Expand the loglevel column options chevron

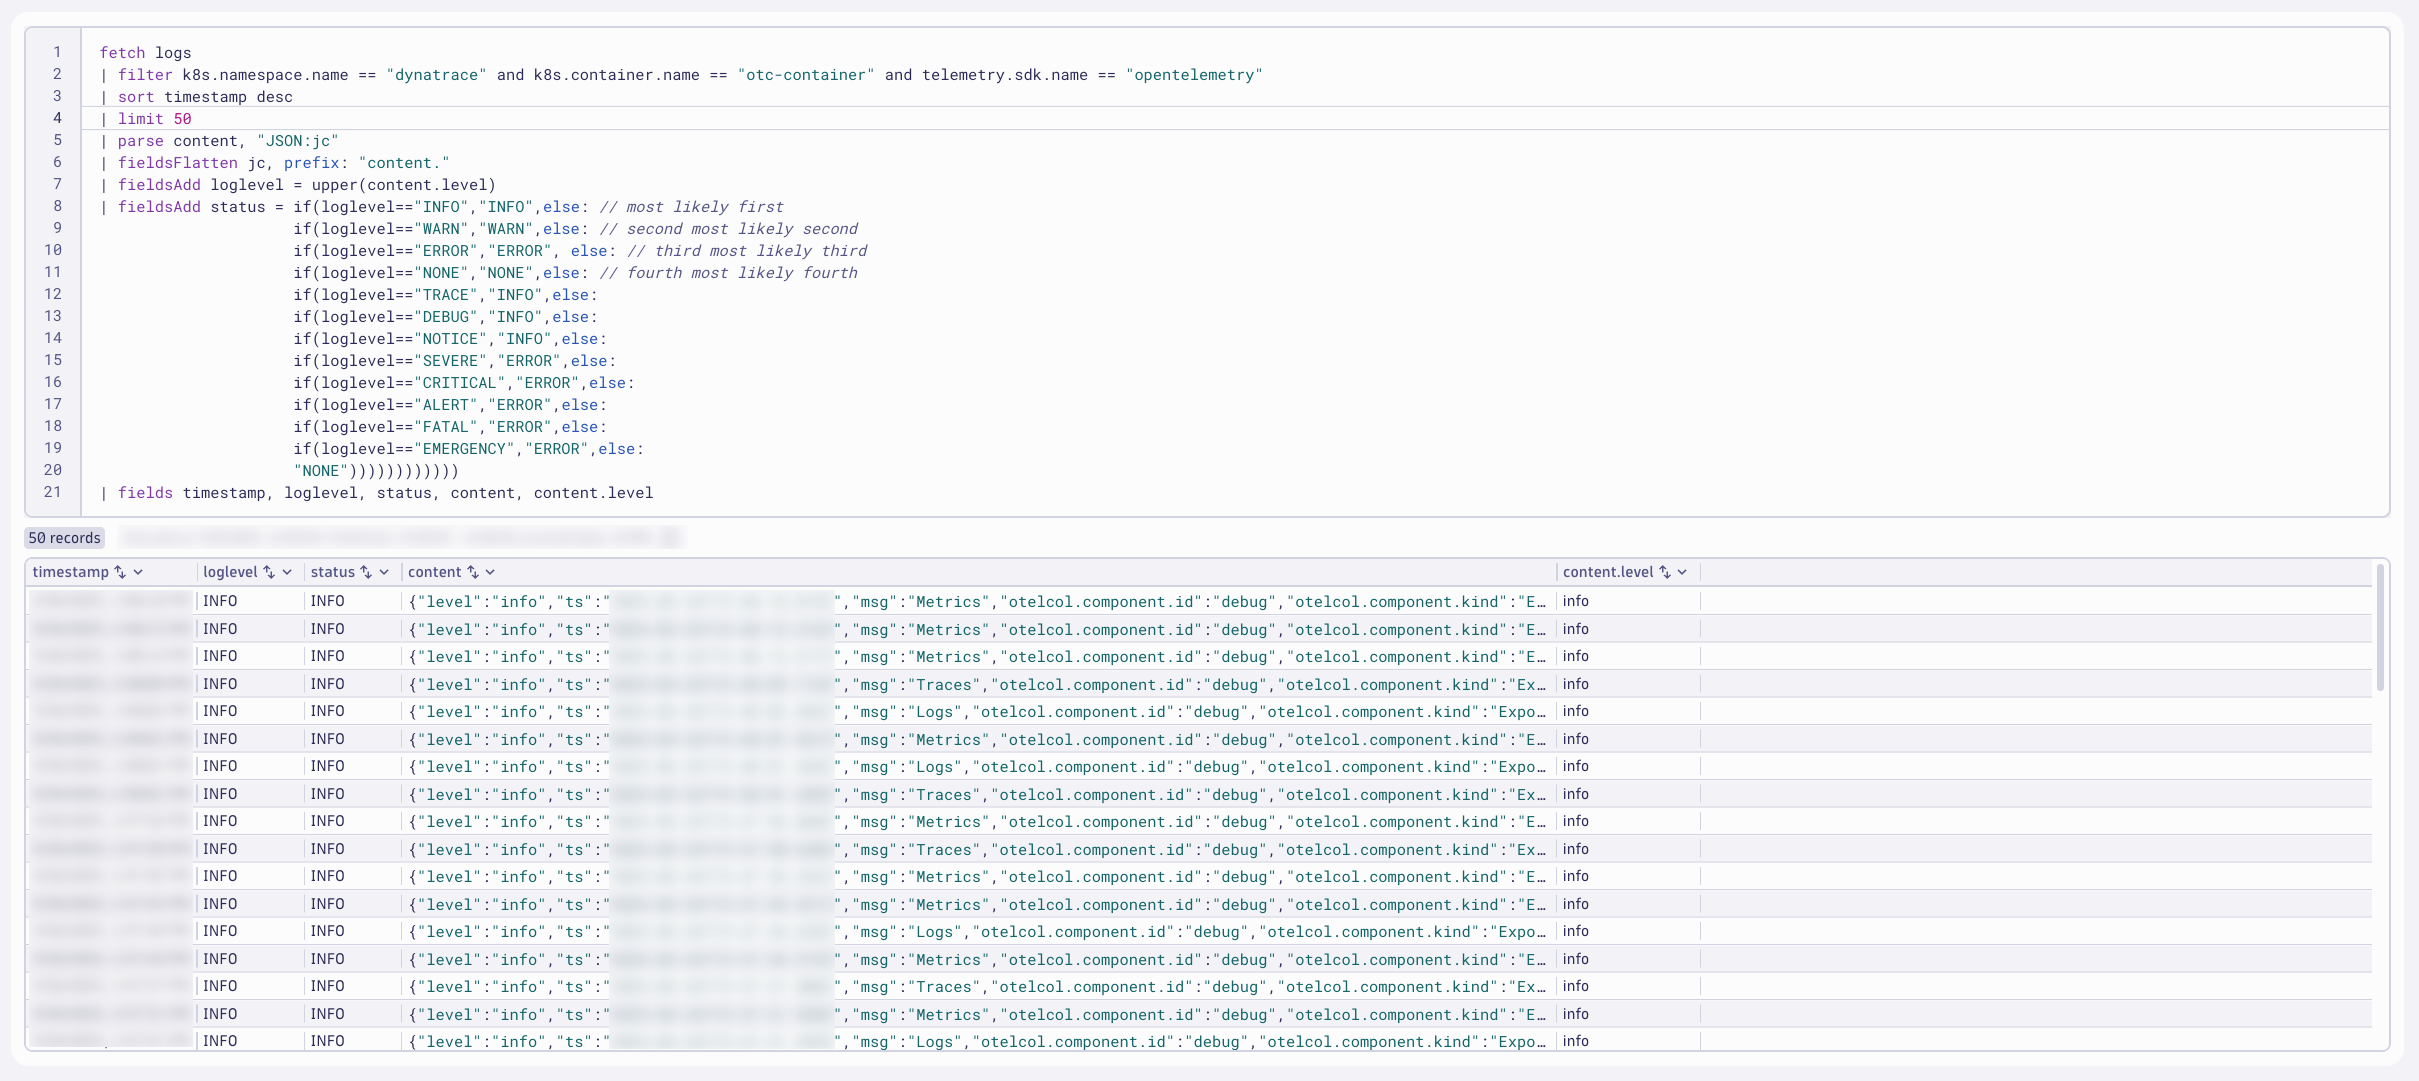[287, 572]
